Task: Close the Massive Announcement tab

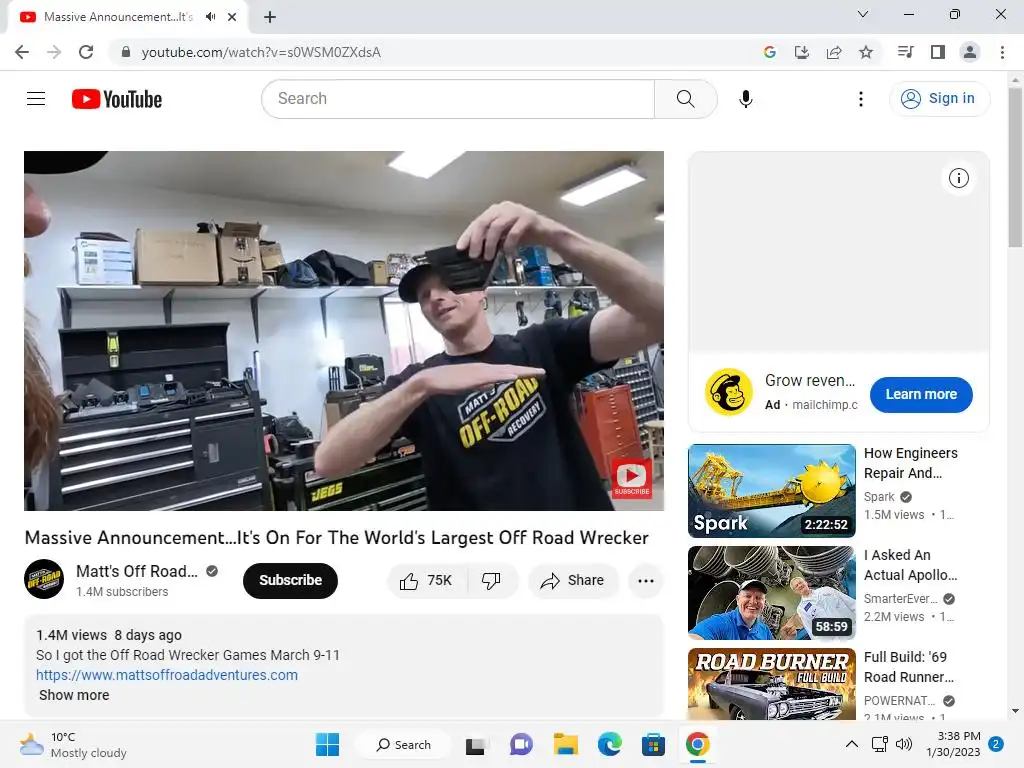Action: pyautogui.click(x=232, y=17)
